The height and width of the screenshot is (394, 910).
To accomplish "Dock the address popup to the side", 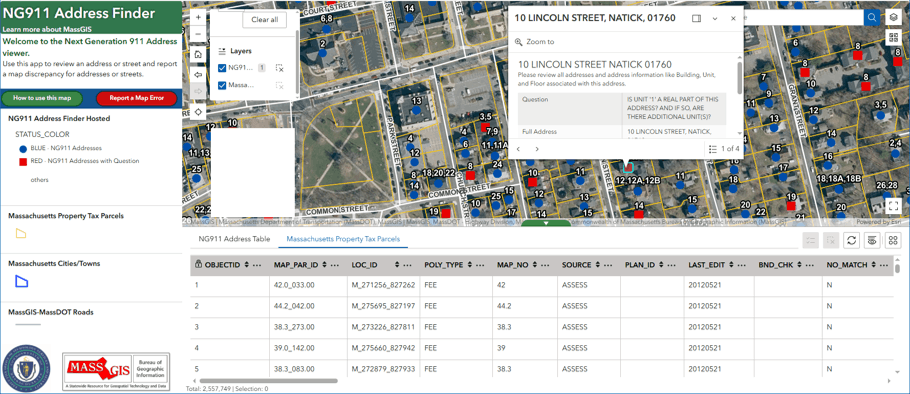I will point(696,18).
